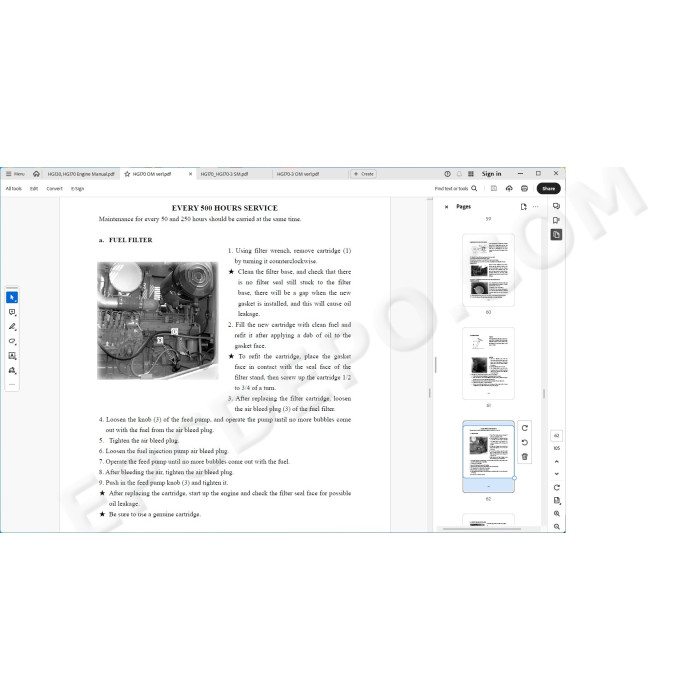Image resolution: width=700 pixels, height=700 pixels.
Task: Choose the Add text box tool
Action: [12, 356]
